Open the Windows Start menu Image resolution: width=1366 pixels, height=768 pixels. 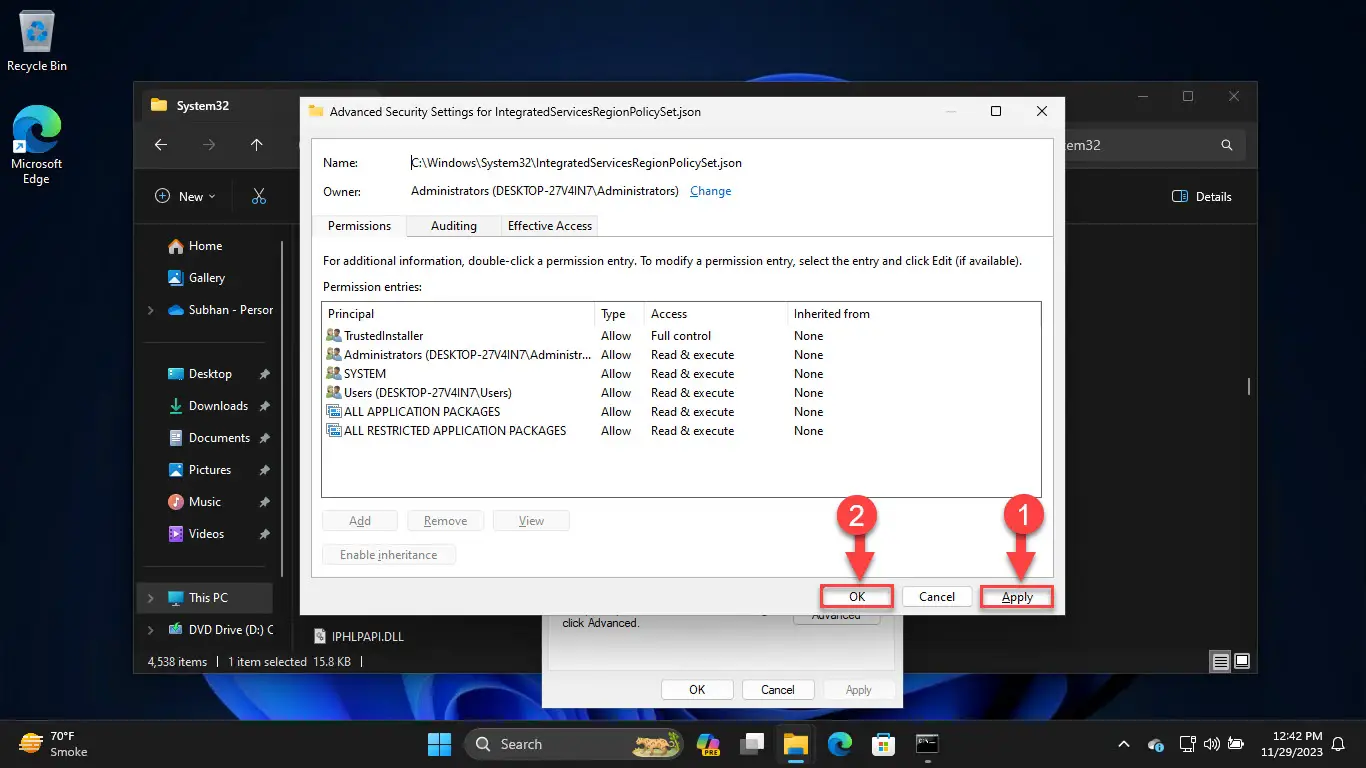(x=439, y=744)
